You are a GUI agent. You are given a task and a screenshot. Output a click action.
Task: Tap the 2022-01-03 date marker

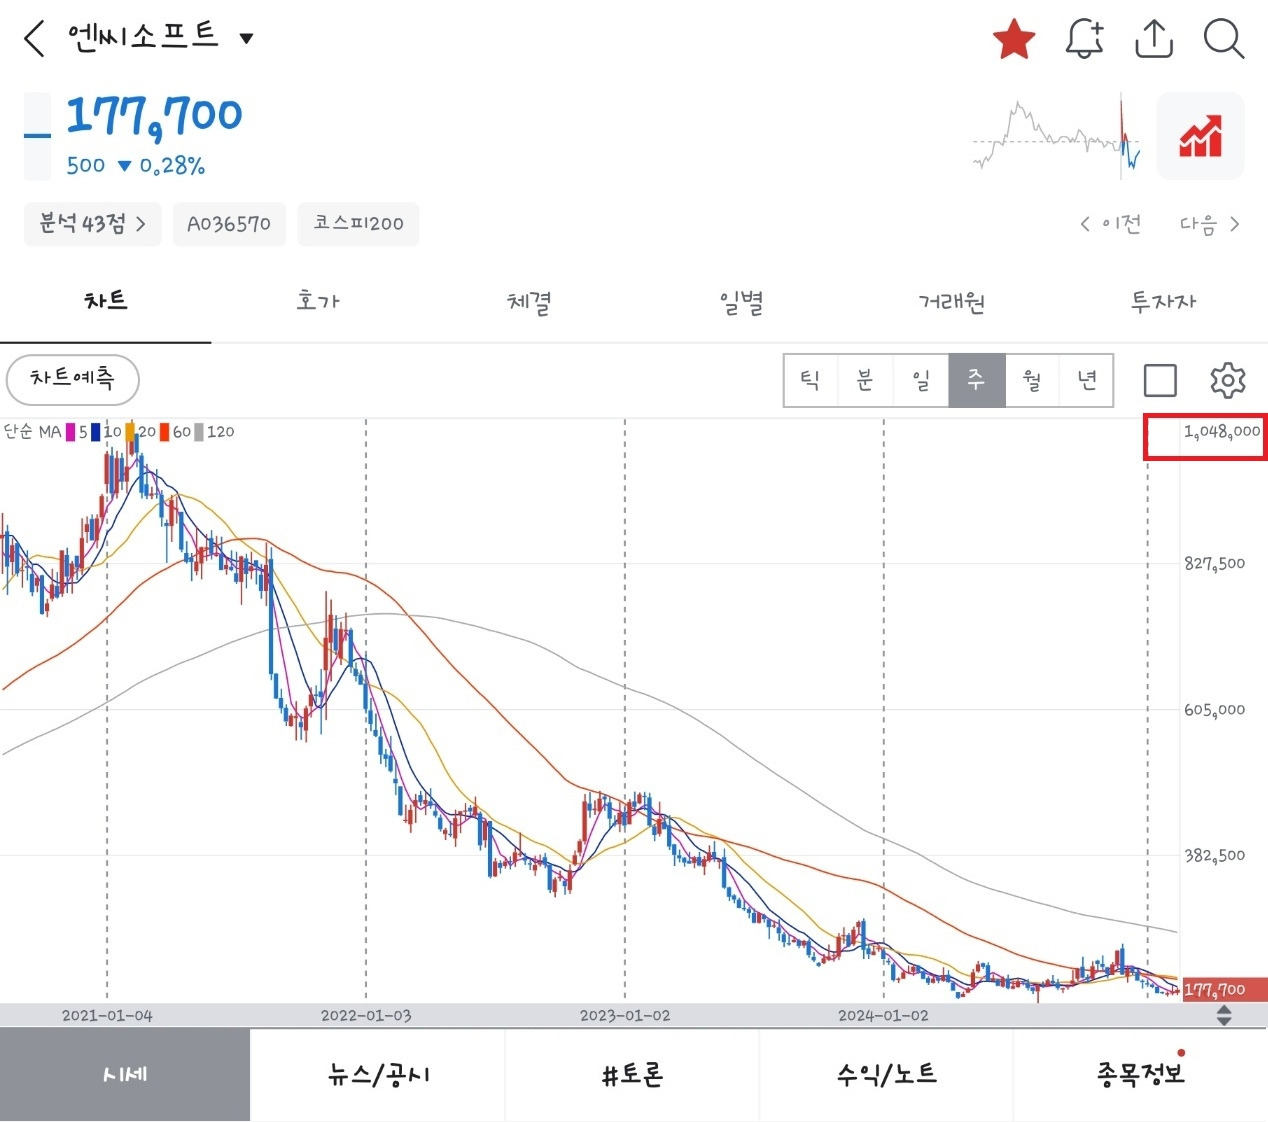pos(366,1015)
